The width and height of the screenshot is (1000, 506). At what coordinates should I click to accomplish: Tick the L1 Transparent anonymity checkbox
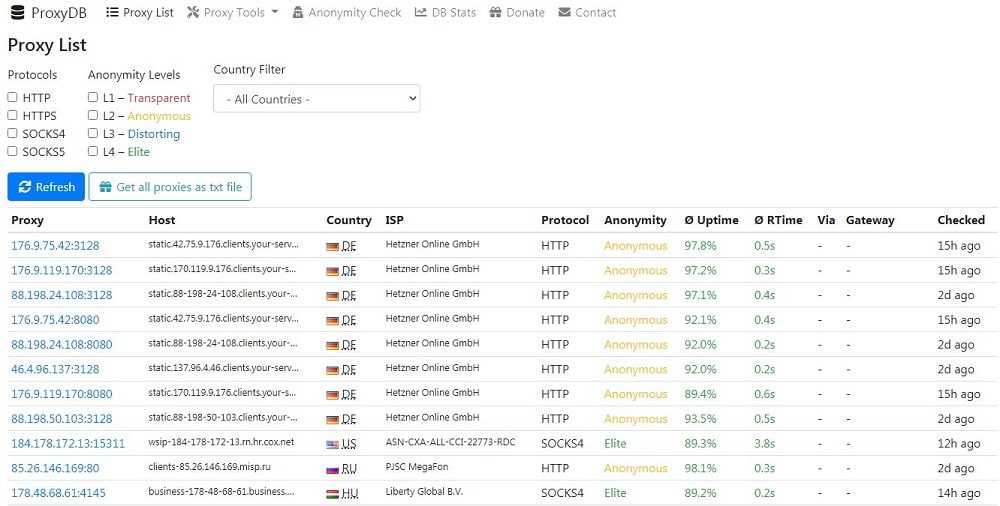[x=93, y=98]
